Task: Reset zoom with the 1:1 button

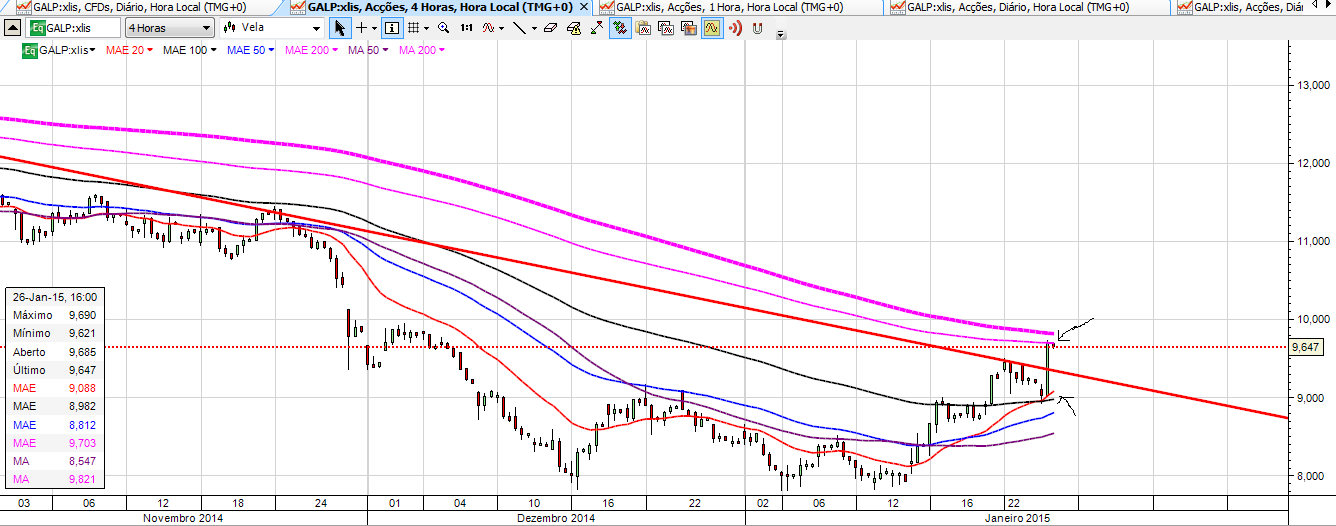Action: pyautogui.click(x=466, y=28)
